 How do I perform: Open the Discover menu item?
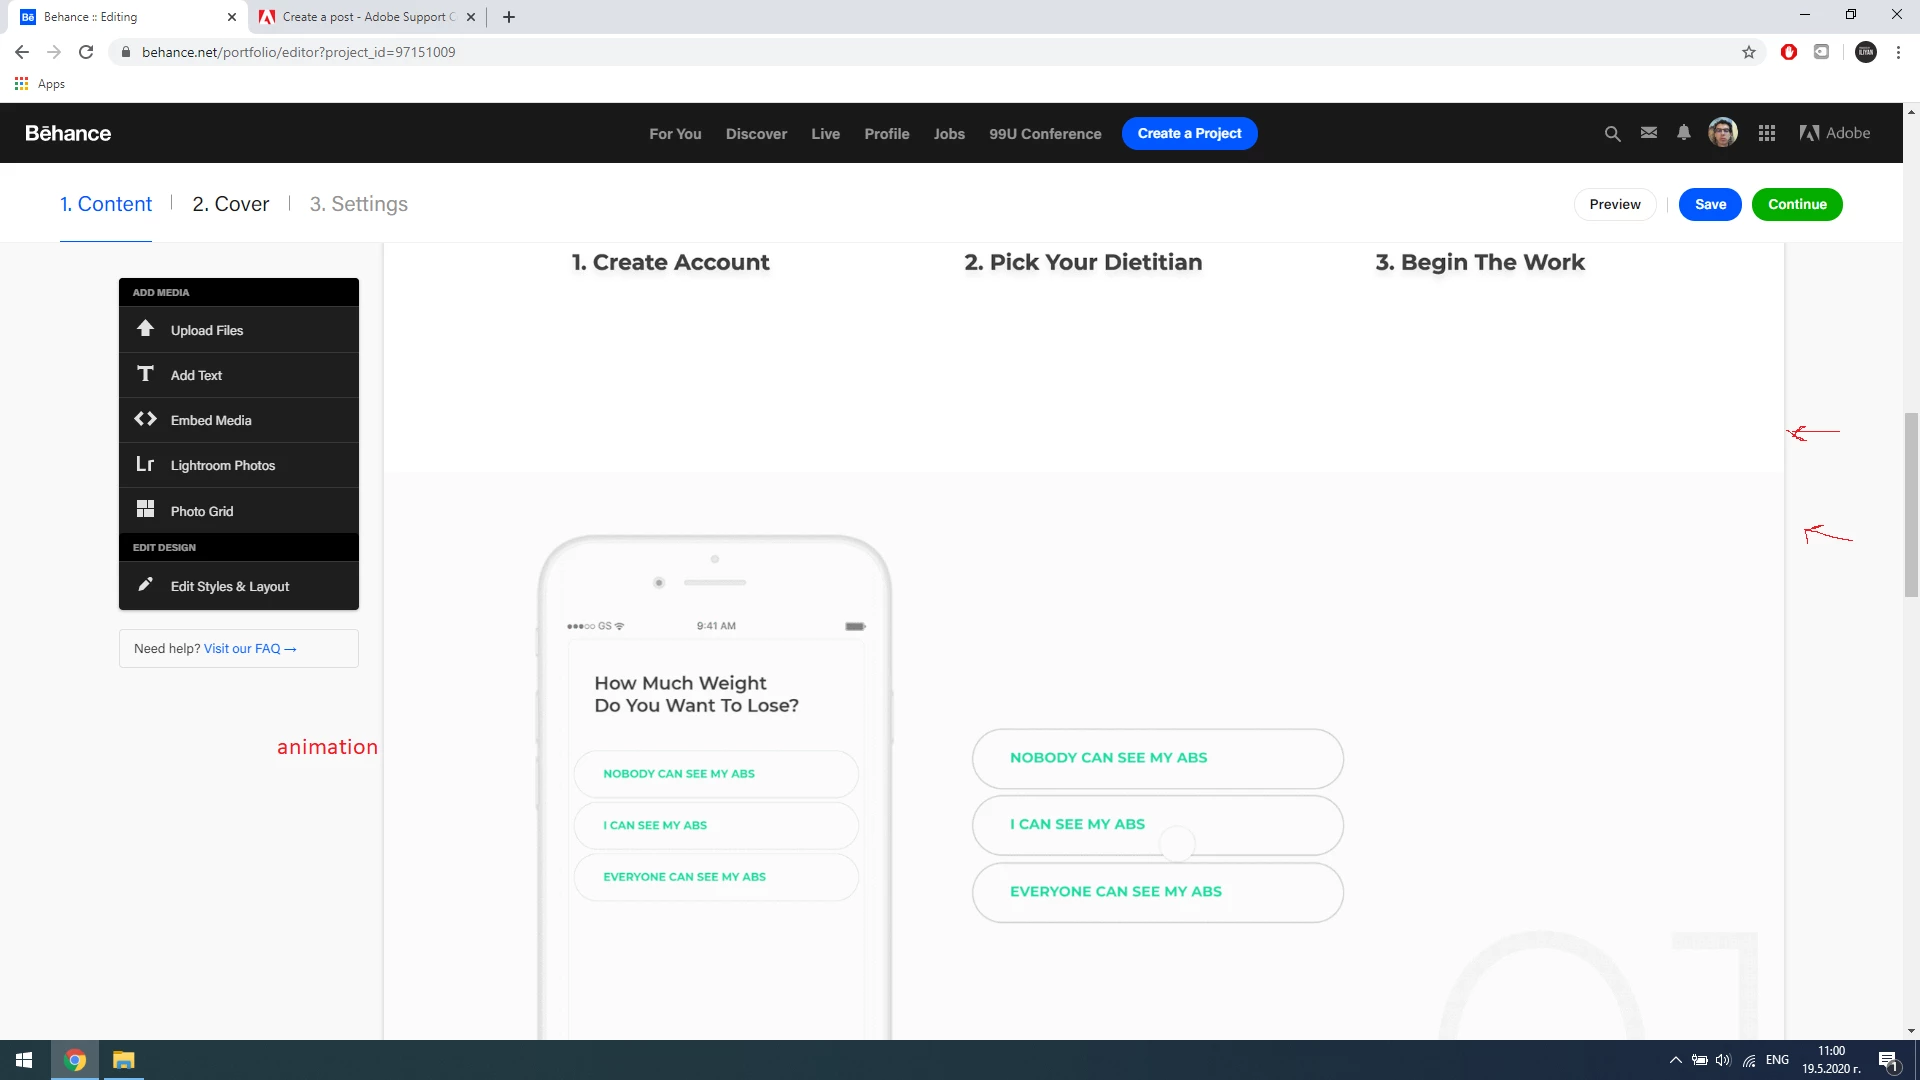pyautogui.click(x=756, y=134)
